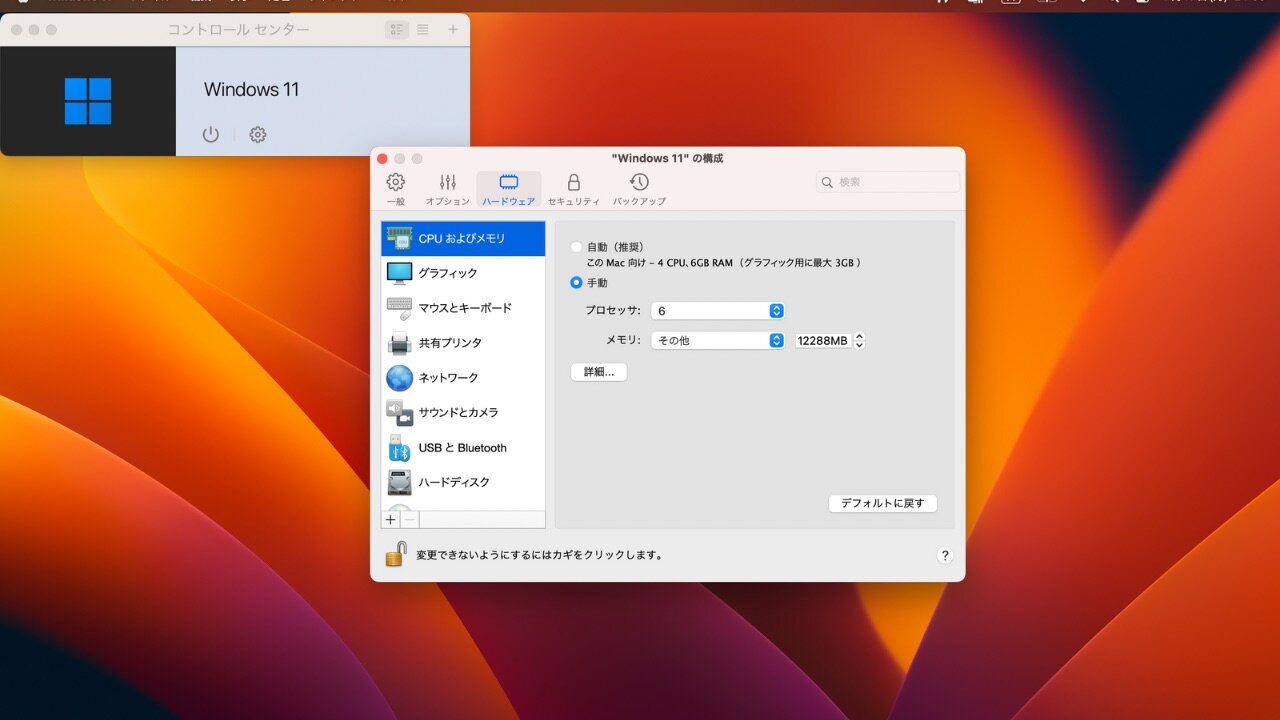The width and height of the screenshot is (1280, 720).
Task: Open Windows 11 settings via gear icon
Action: [x=258, y=134]
